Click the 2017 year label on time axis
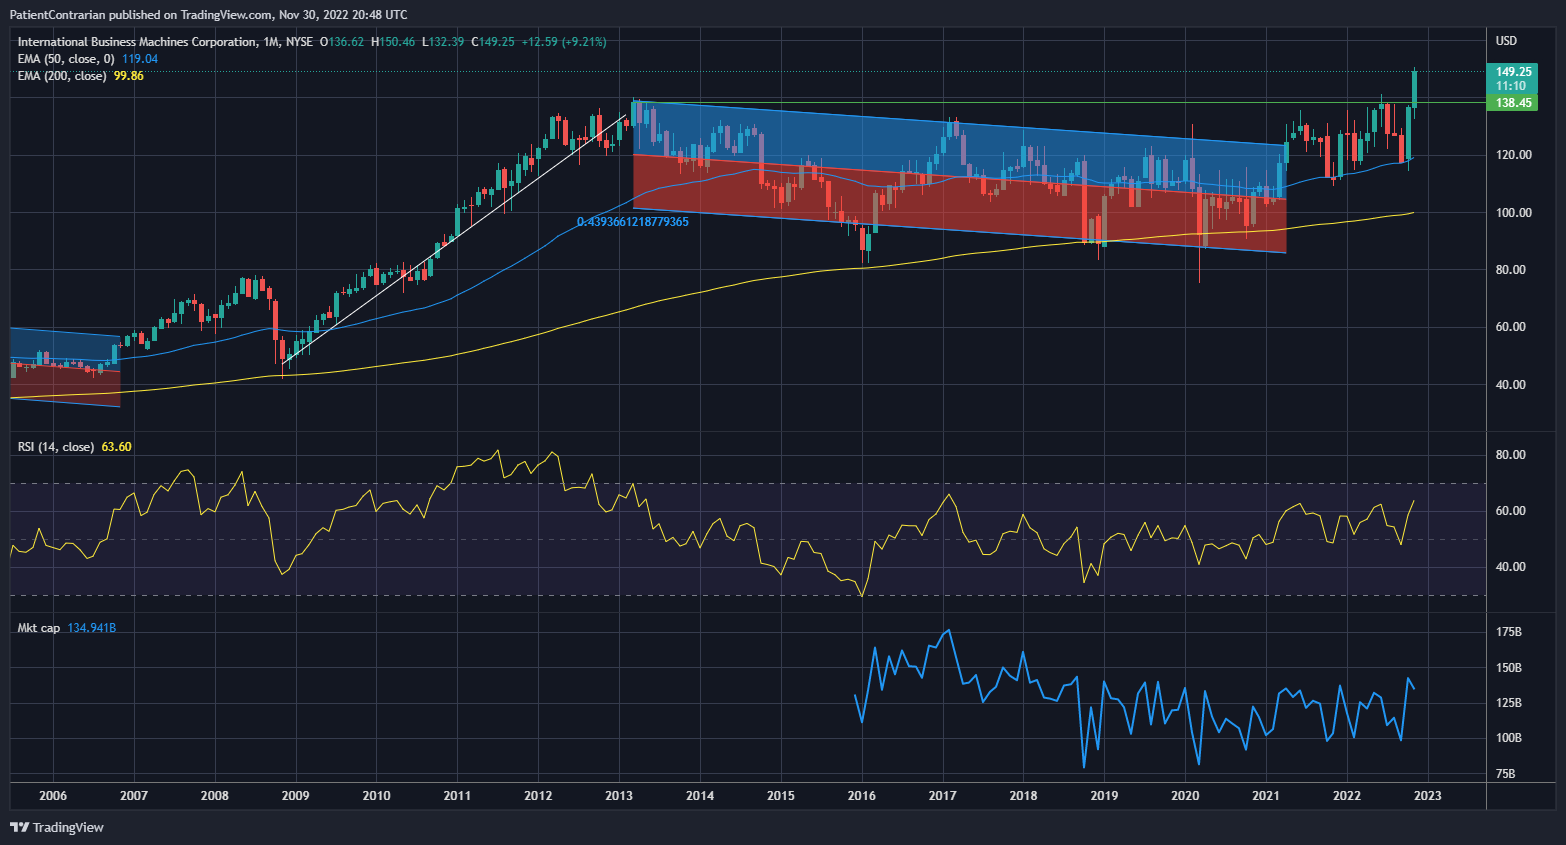This screenshot has width=1566, height=845. click(943, 796)
